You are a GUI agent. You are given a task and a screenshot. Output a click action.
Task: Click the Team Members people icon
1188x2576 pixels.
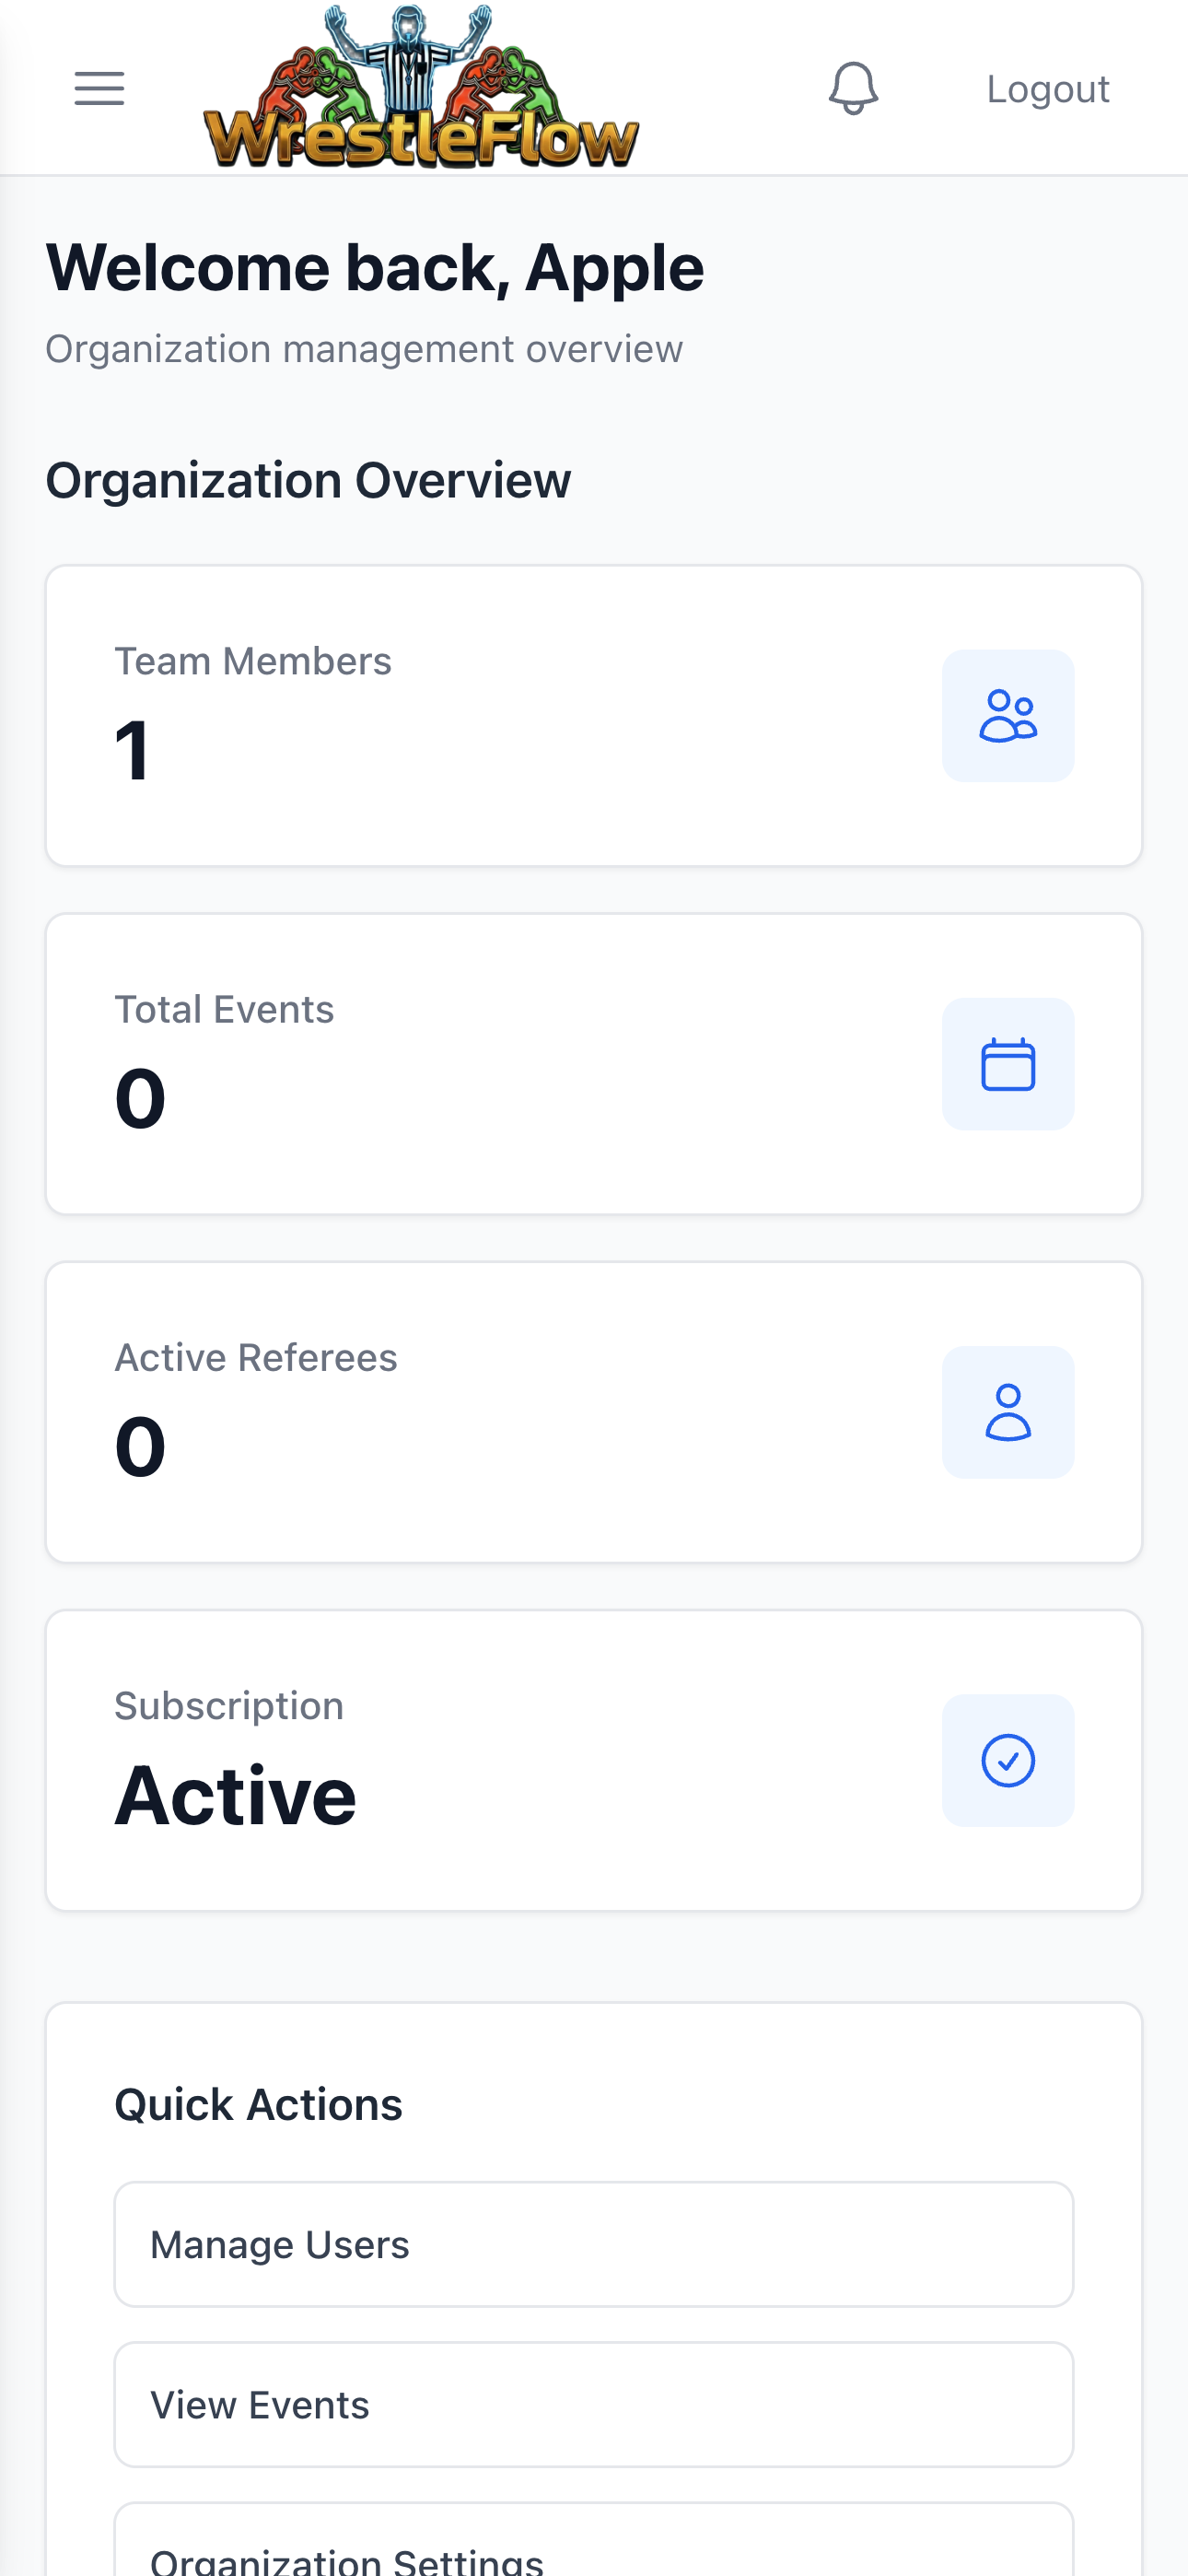(x=1008, y=716)
